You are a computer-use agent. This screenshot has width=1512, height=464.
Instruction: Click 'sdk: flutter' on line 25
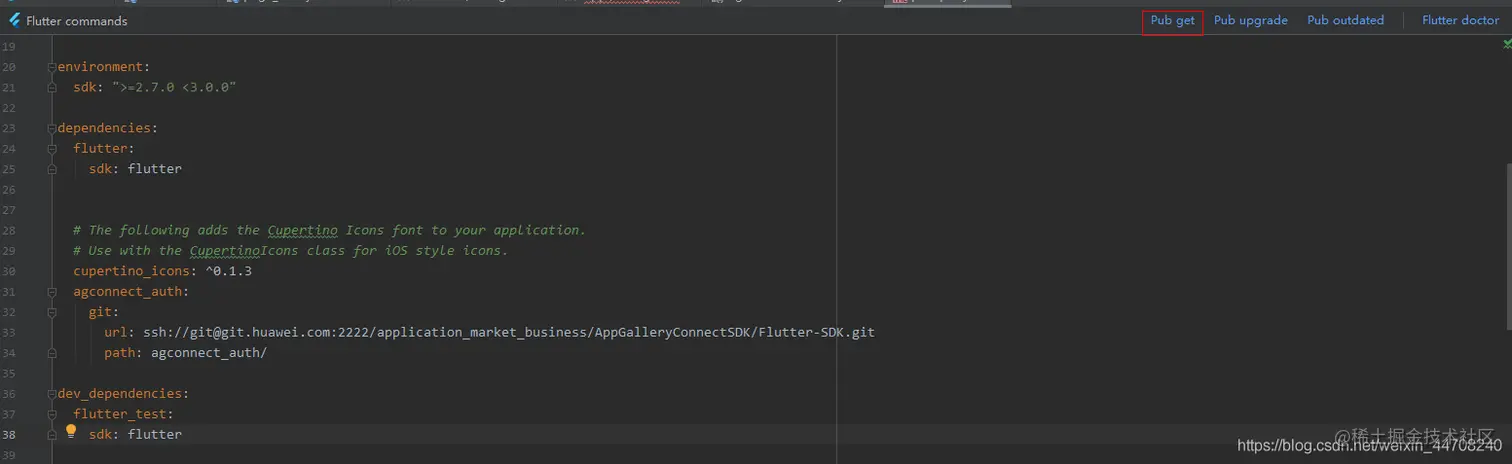[135, 169]
